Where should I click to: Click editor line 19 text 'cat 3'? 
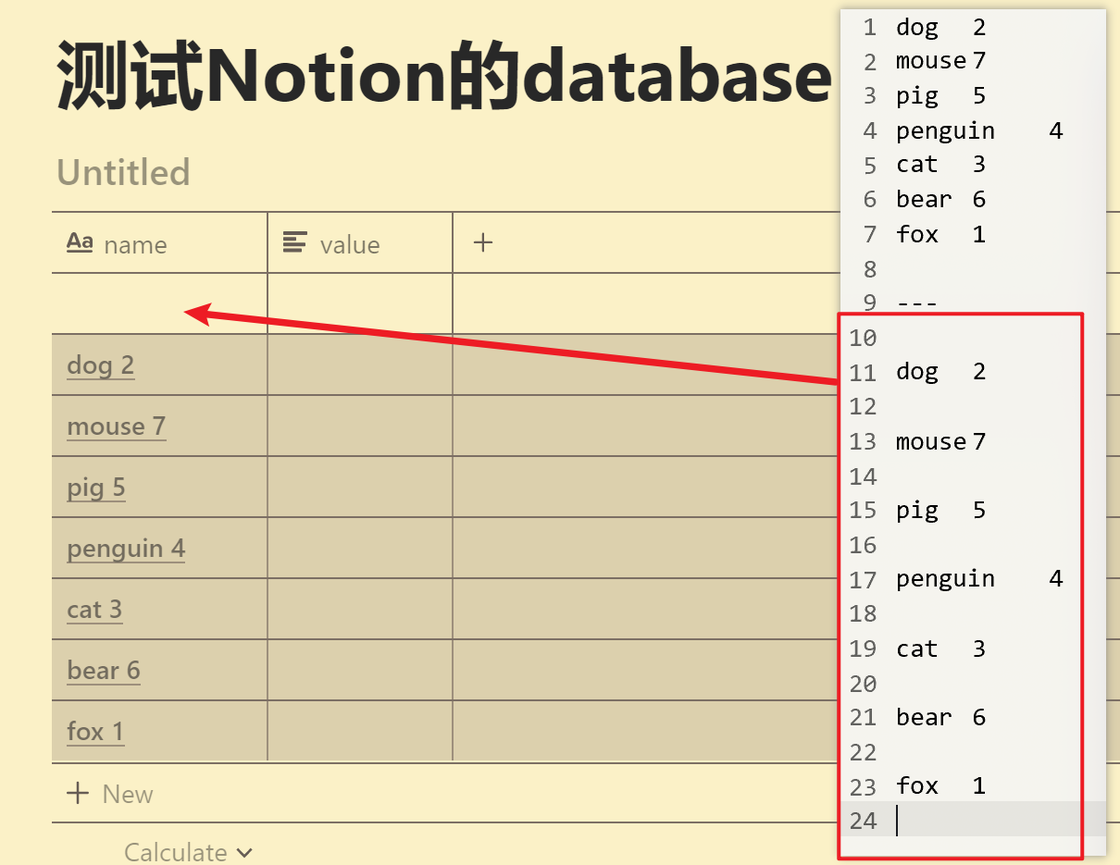(x=941, y=649)
